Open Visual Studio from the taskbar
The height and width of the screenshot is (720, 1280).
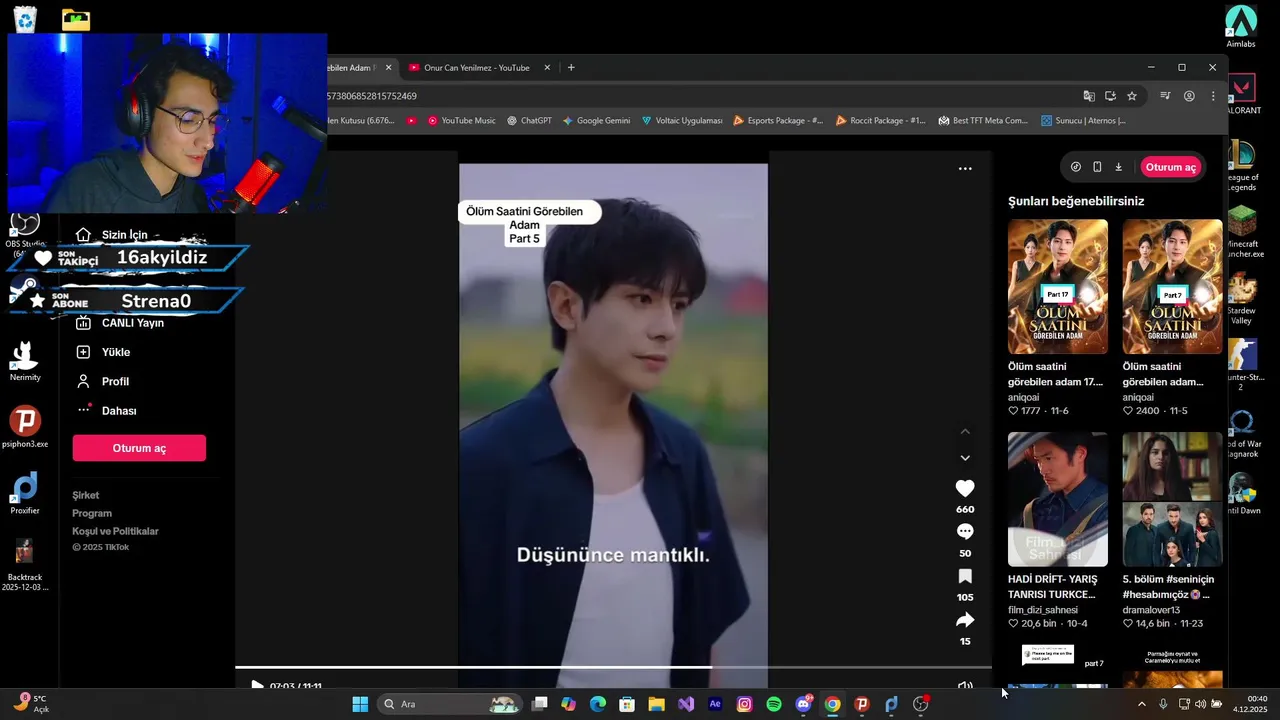click(x=686, y=704)
